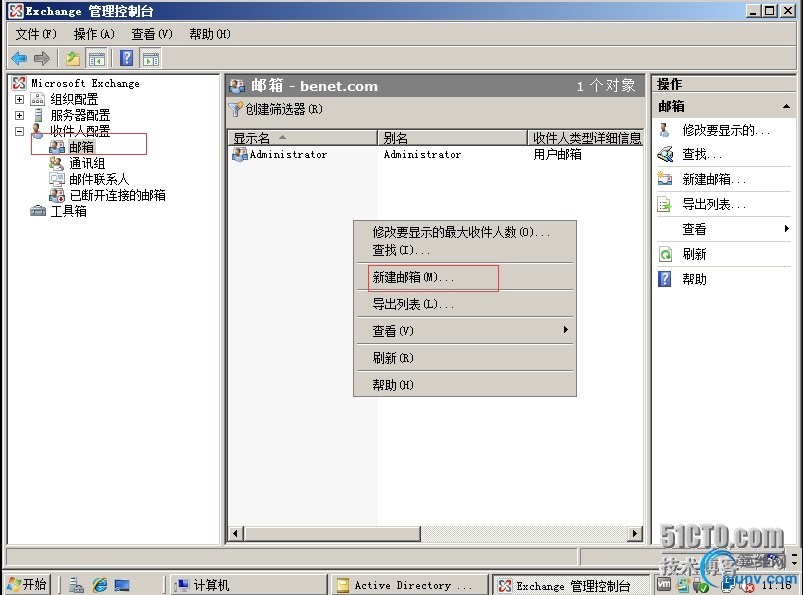
Task: Sort by 收件人类型详细信息 column header
Action: 585,138
